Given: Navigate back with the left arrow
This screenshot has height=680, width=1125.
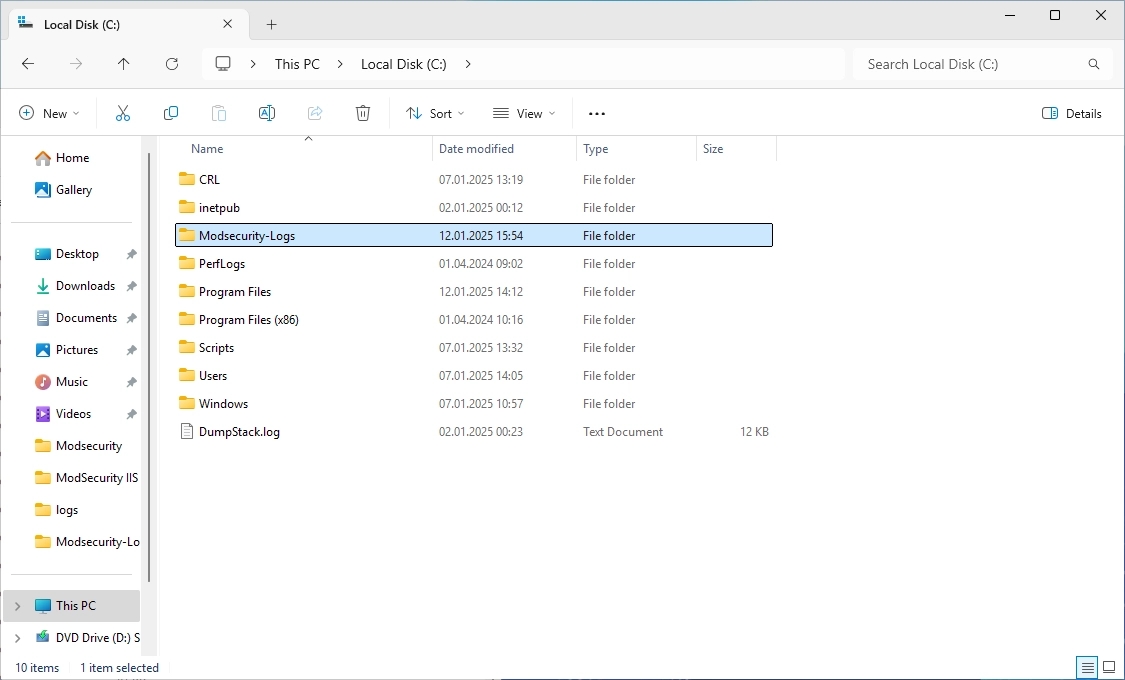Looking at the screenshot, I should point(28,64).
